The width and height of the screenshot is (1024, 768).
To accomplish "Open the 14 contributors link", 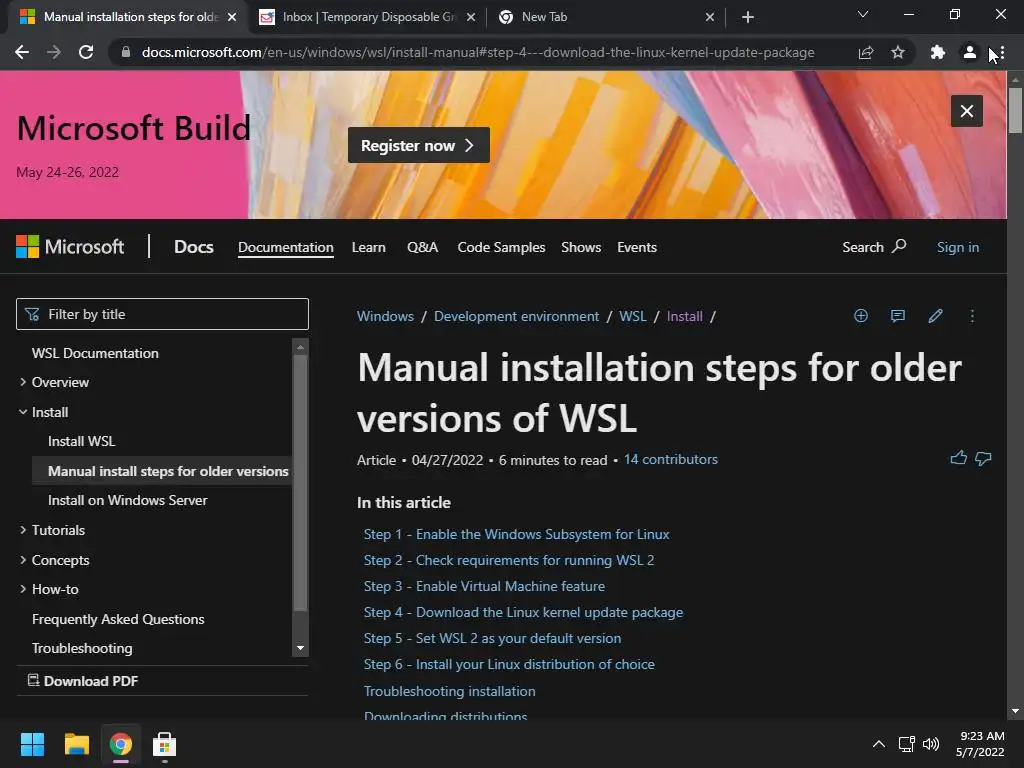I will (x=671, y=459).
